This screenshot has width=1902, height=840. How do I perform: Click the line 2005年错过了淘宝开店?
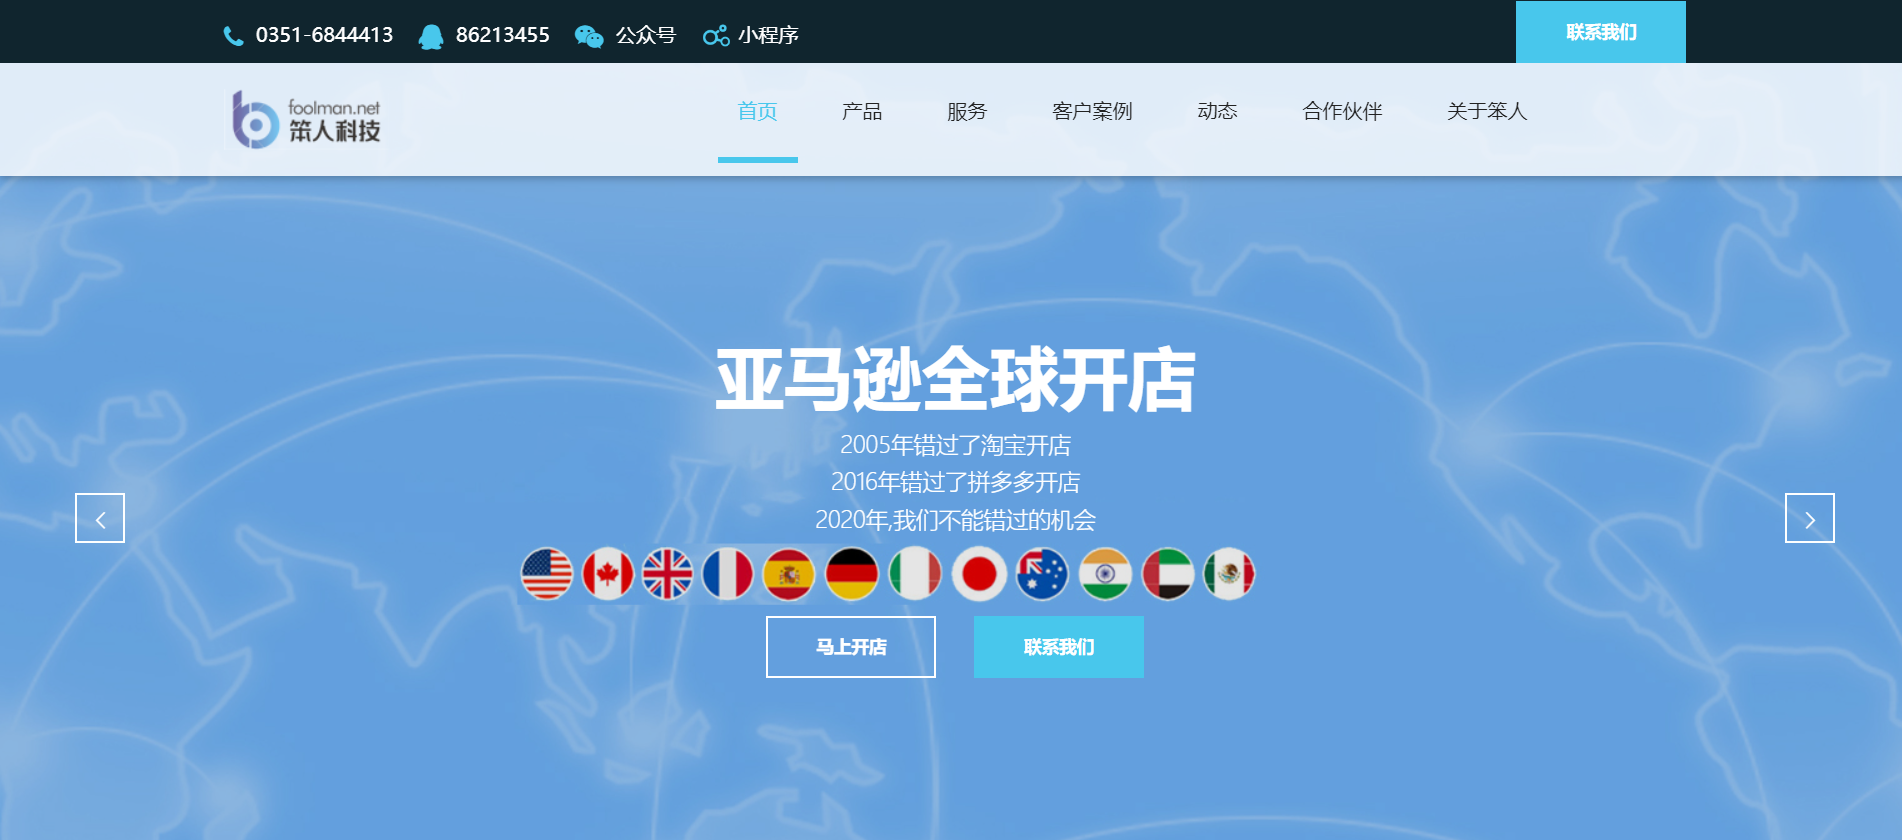click(x=955, y=445)
